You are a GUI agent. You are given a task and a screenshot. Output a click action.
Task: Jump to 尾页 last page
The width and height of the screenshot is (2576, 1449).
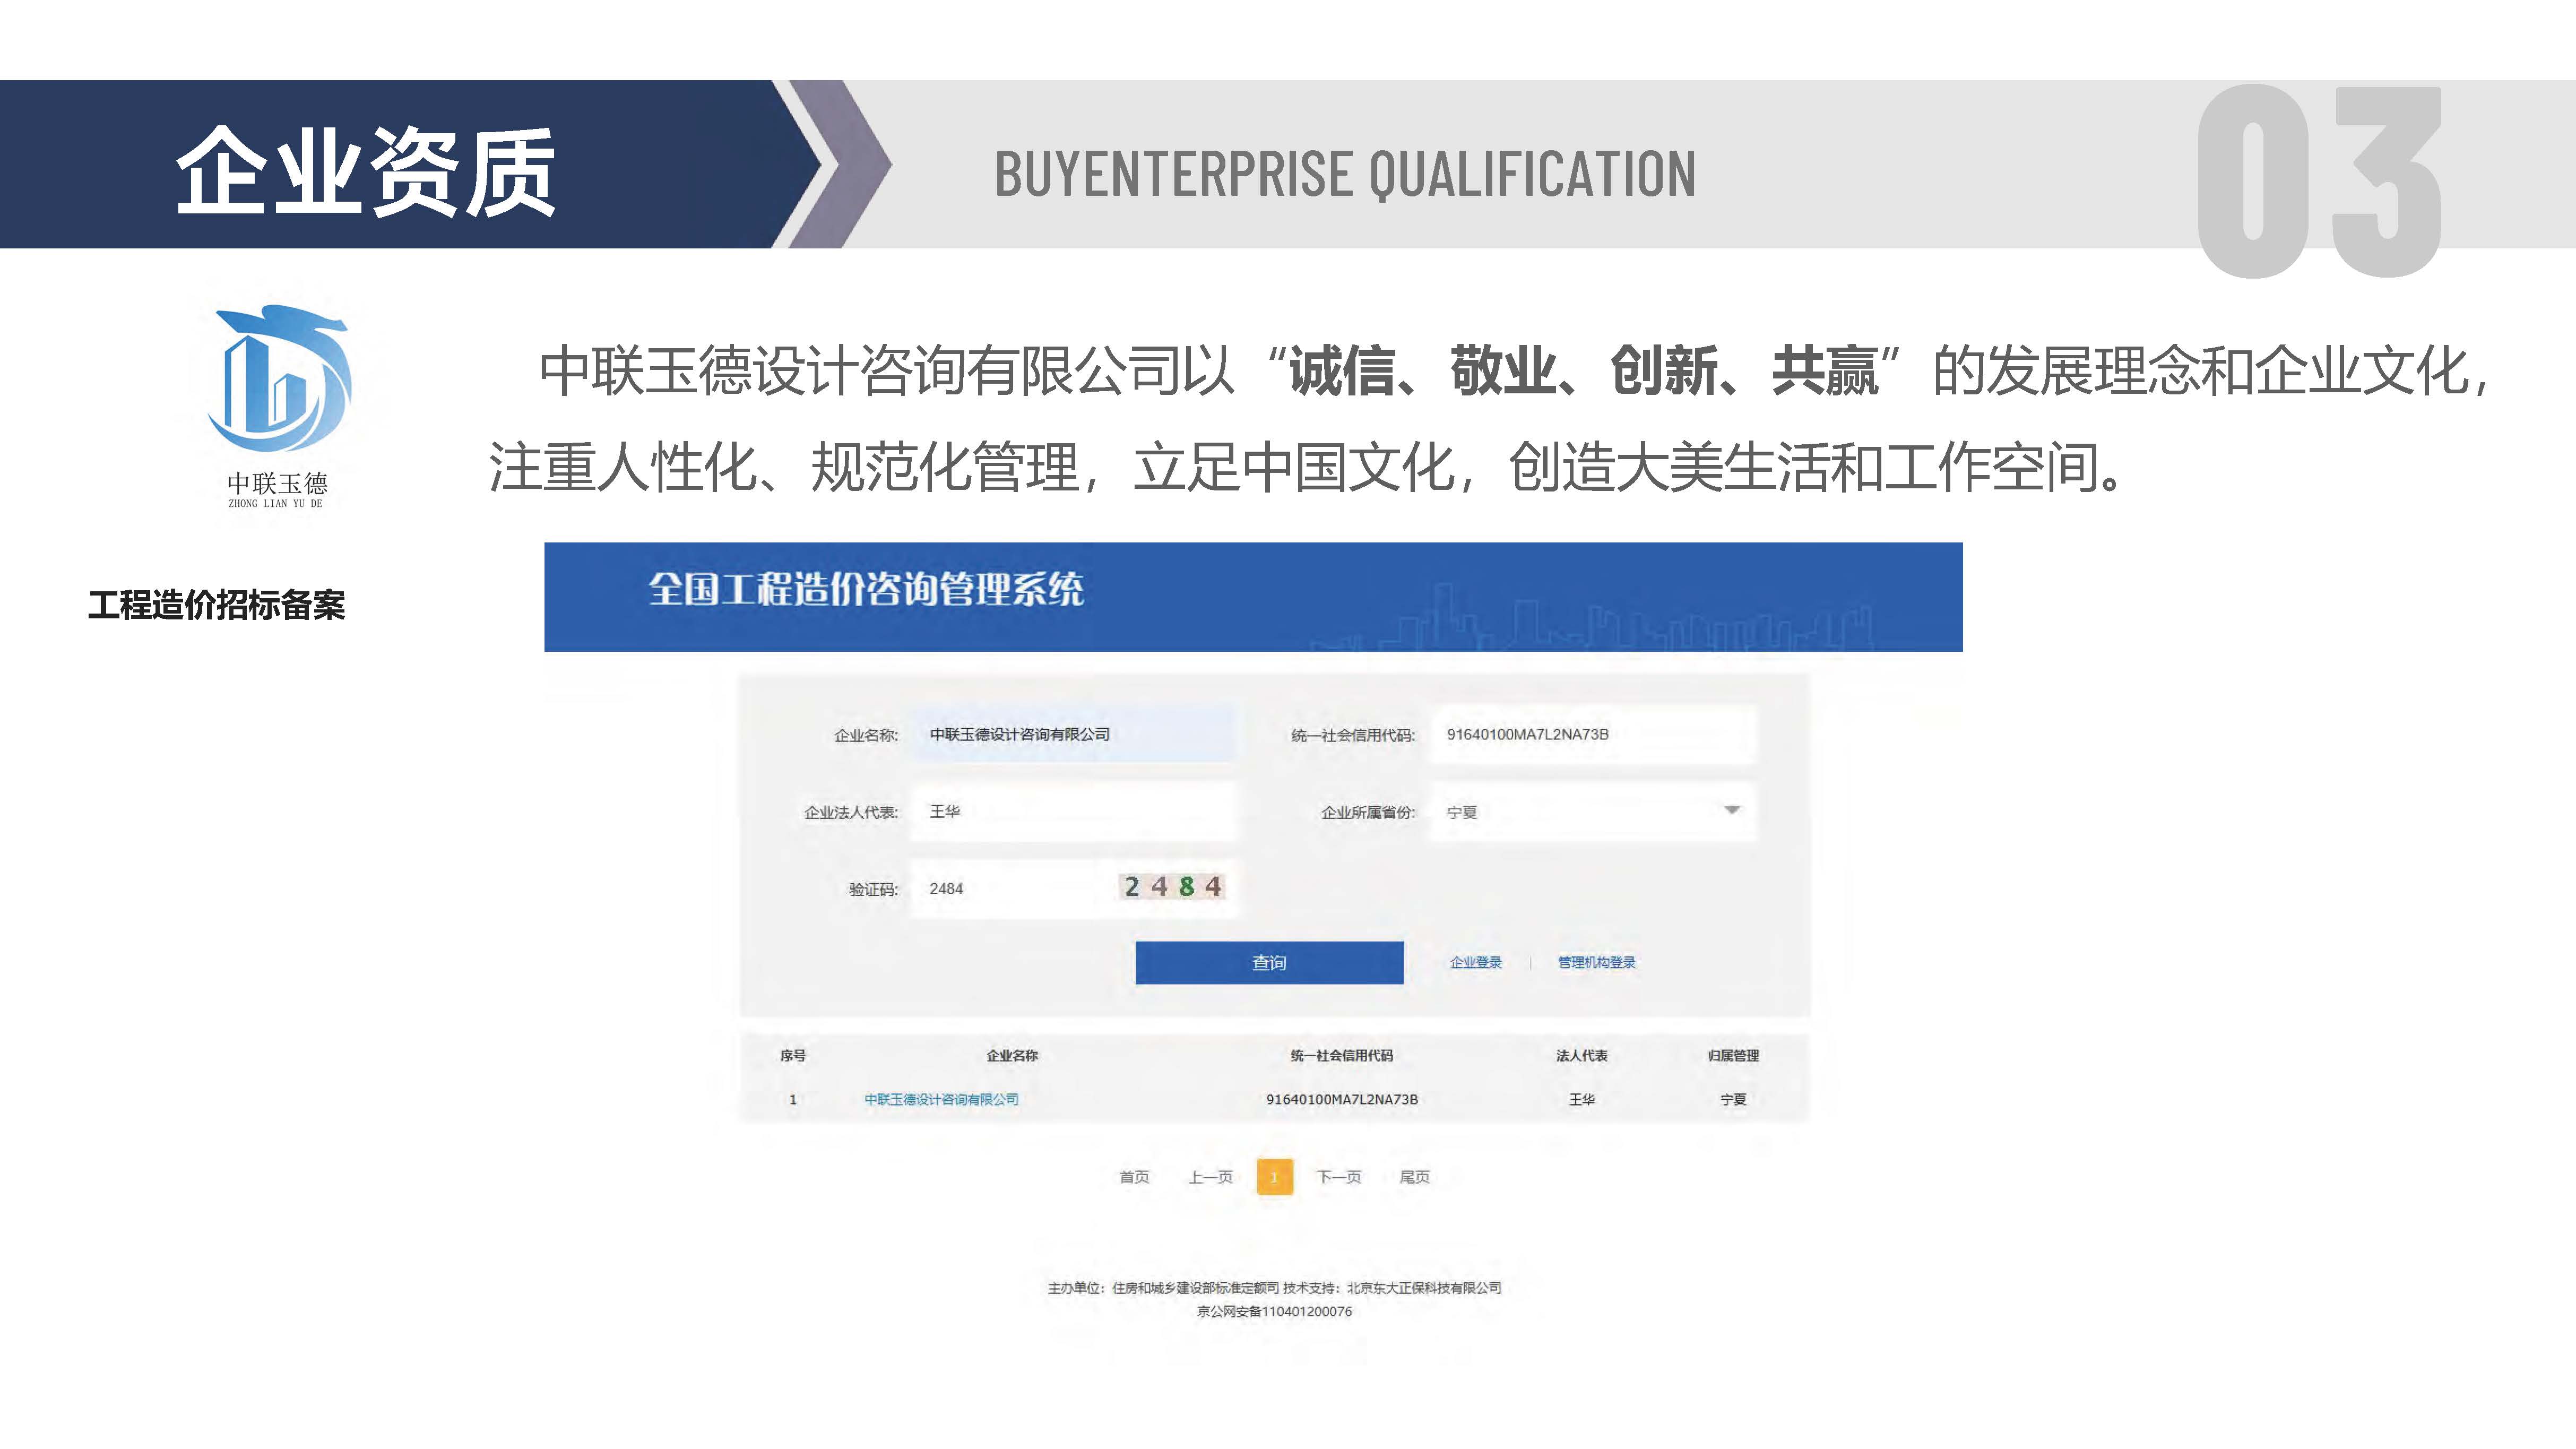[x=1414, y=1177]
